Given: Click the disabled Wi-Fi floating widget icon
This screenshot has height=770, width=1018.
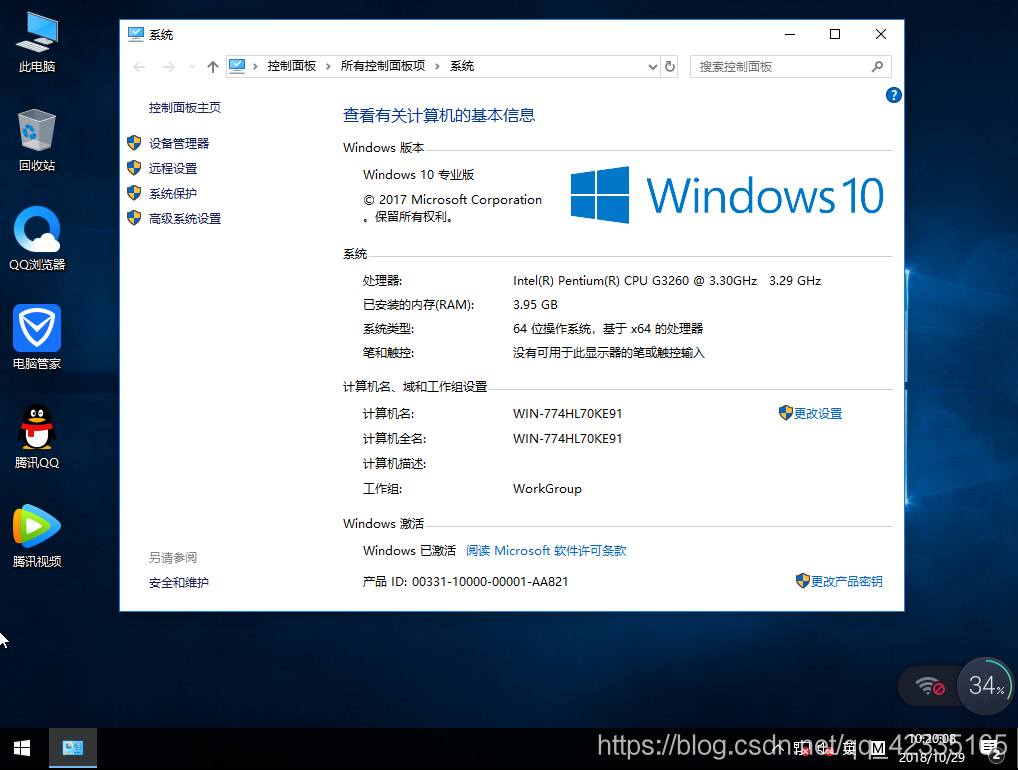Looking at the screenshot, I should point(930,686).
